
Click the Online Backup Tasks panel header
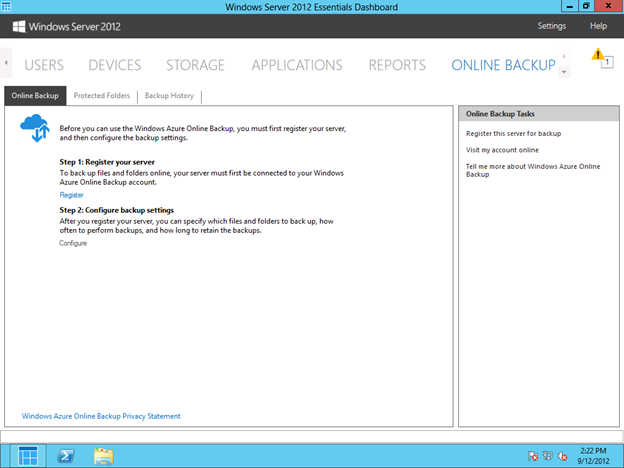539,114
